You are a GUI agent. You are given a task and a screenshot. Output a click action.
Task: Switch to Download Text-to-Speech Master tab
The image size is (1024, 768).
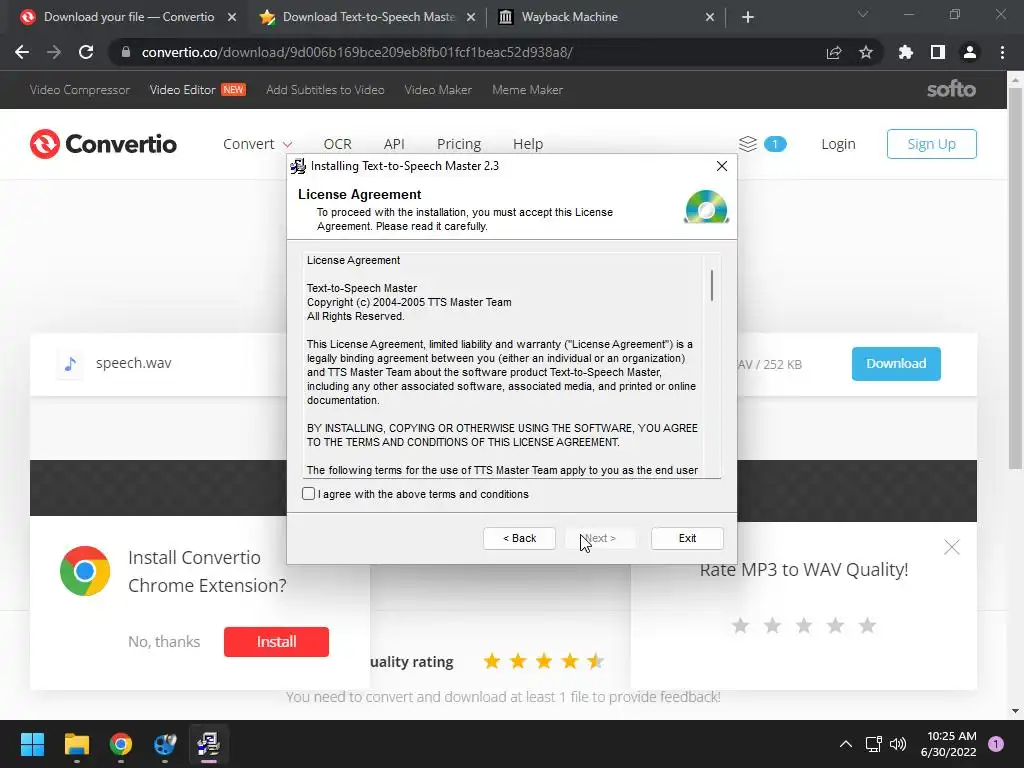click(368, 17)
